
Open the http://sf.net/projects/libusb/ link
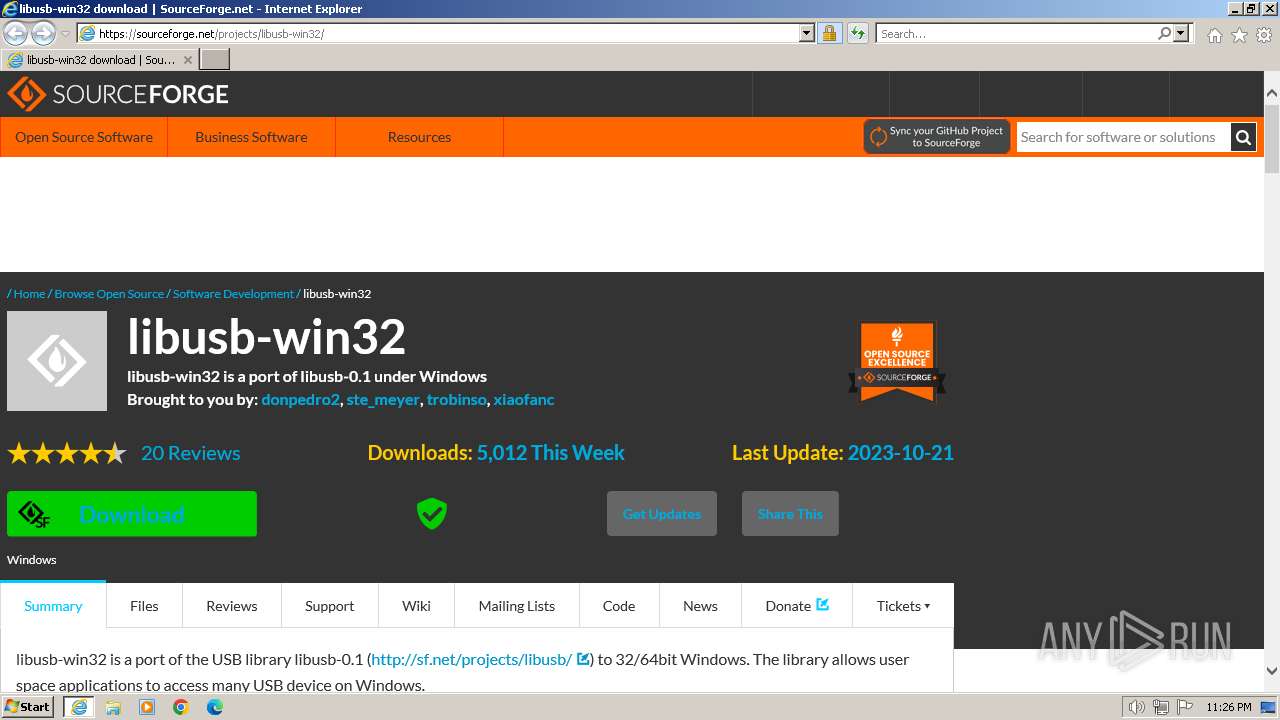click(x=471, y=660)
